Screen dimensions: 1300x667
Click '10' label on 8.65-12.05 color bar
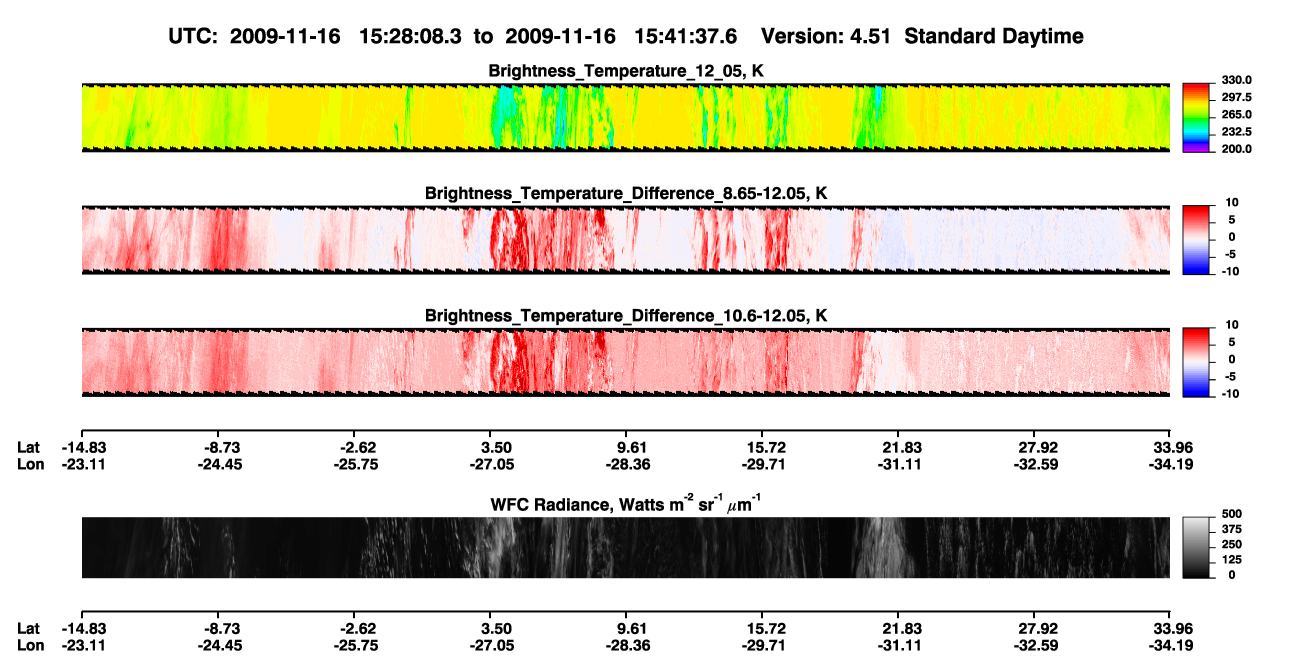pos(1232,202)
